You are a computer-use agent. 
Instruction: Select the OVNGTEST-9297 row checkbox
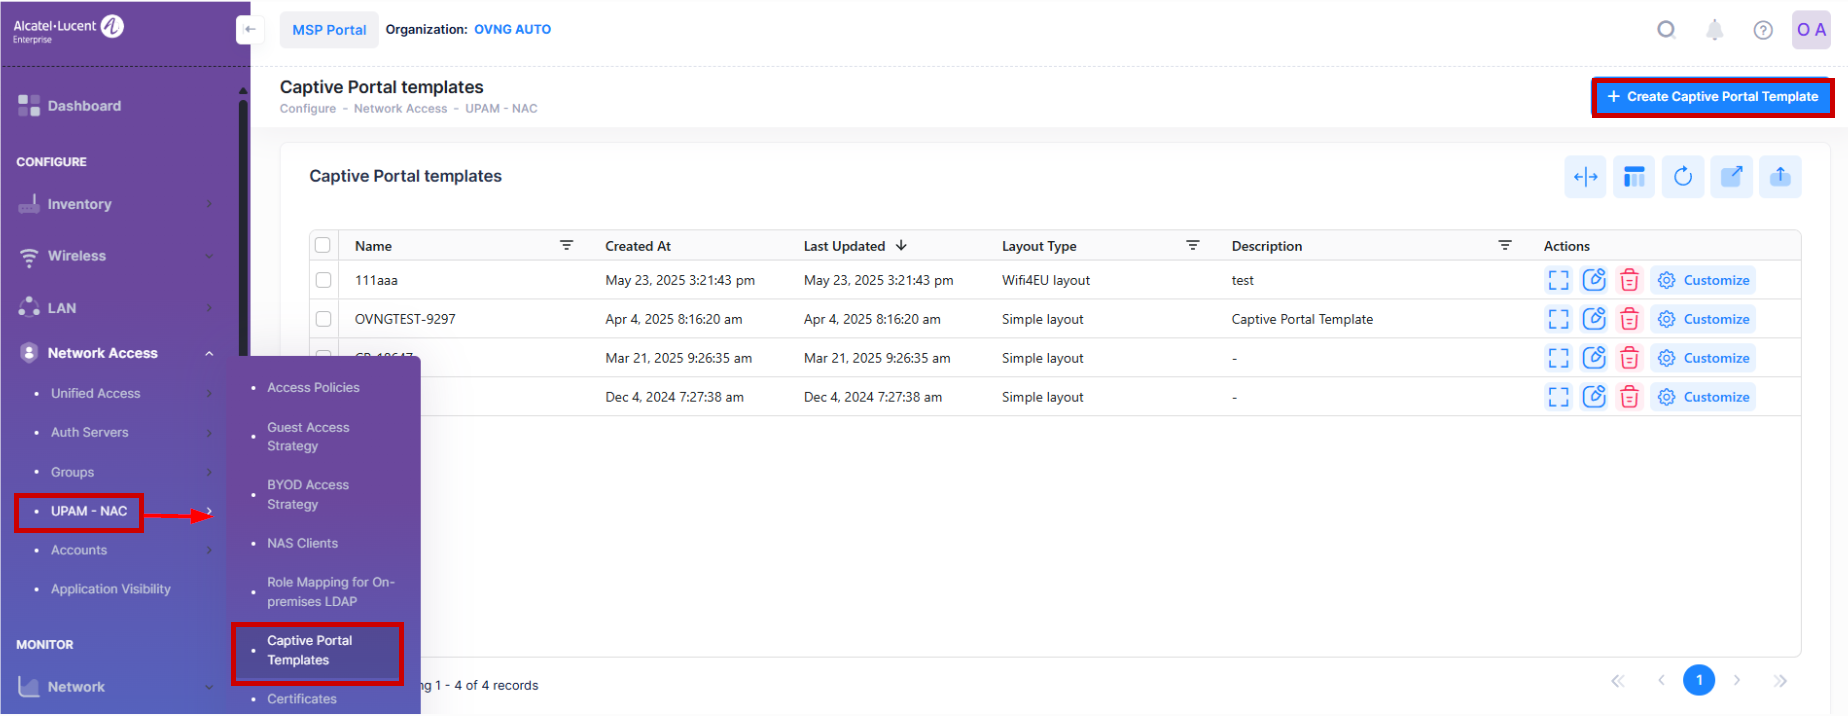coord(323,319)
